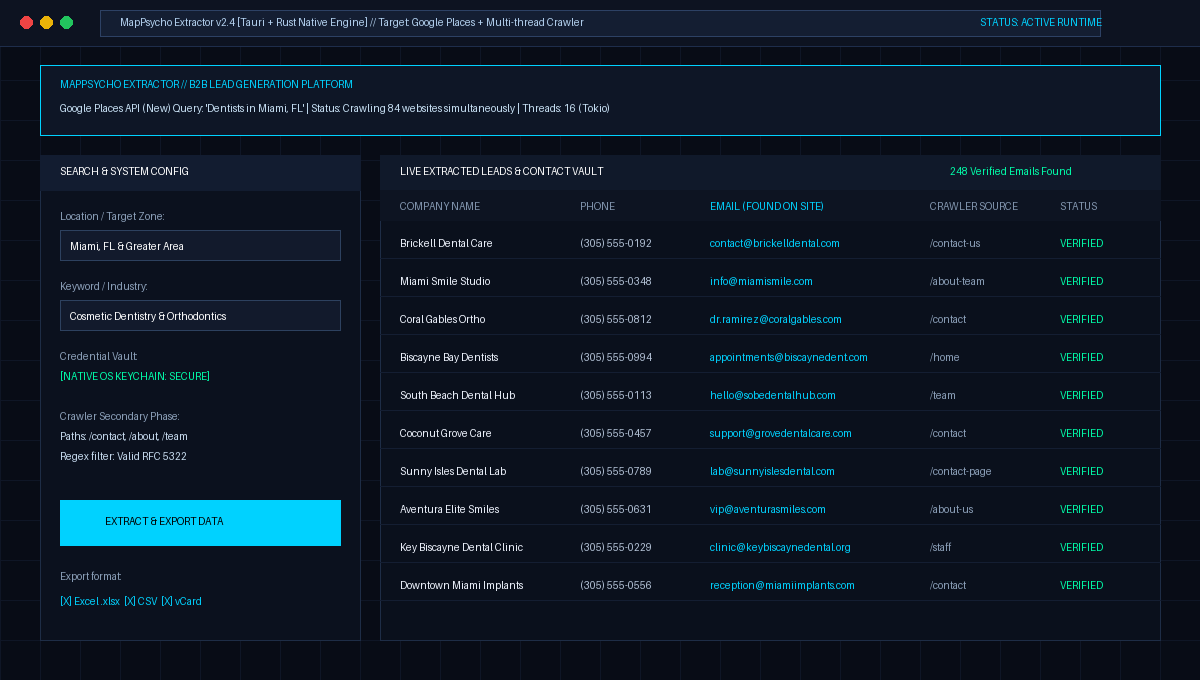Click phone number (305) 555-0192
Viewport: 1200px width, 680px height.
(x=616, y=244)
